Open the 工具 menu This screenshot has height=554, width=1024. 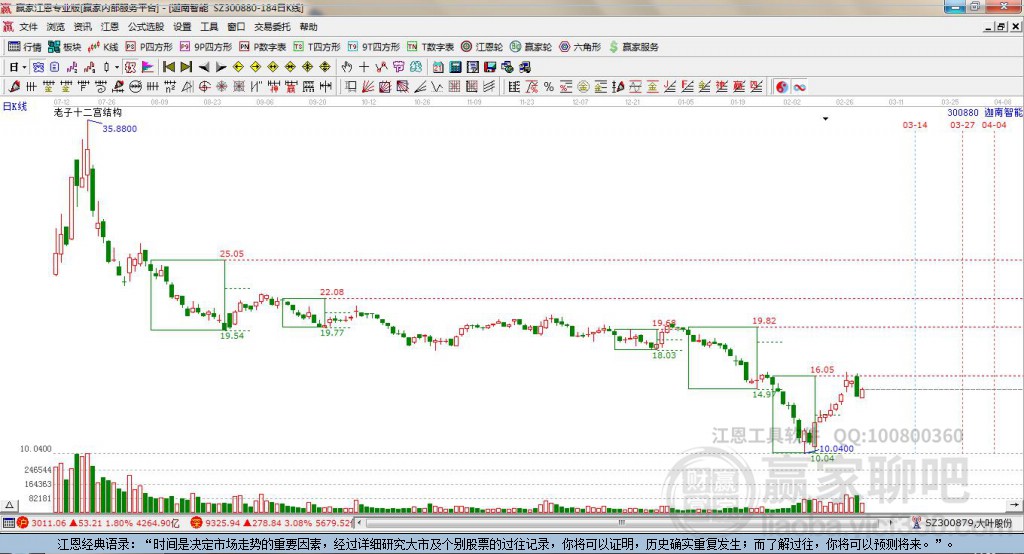pyautogui.click(x=209, y=27)
